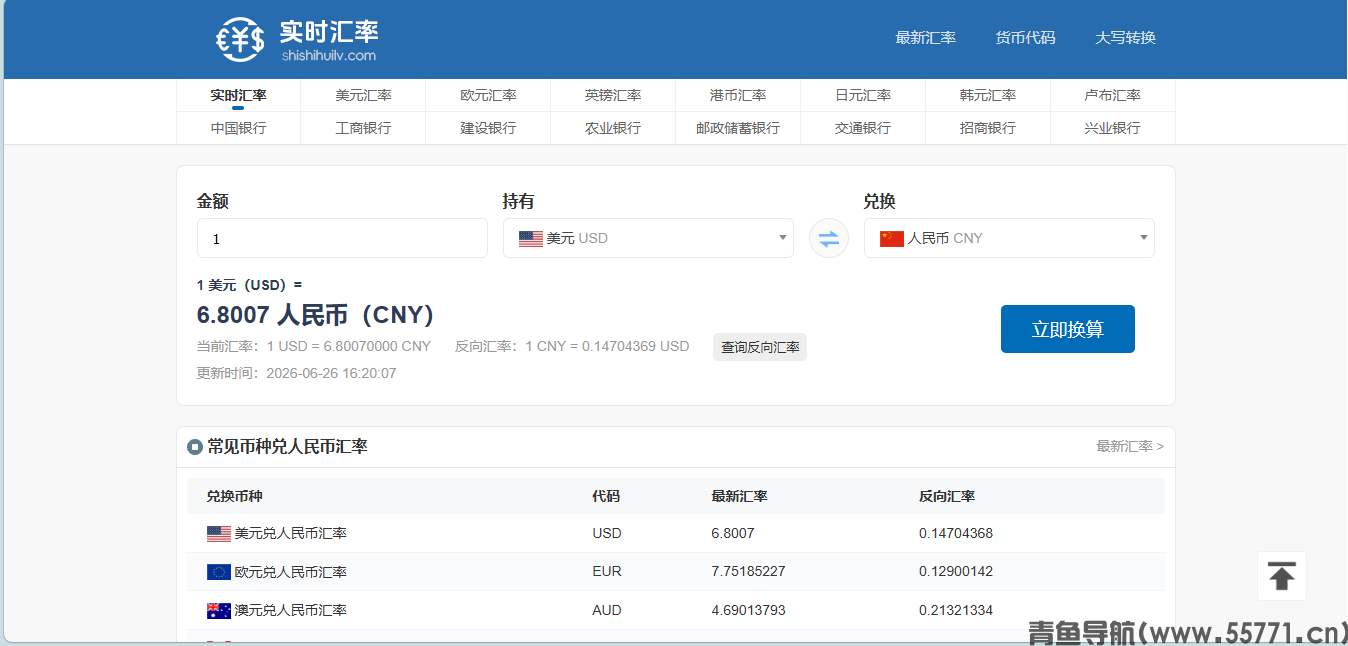Open the 中国银行 tab
The height and width of the screenshot is (646, 1348).
coord(238,128)
